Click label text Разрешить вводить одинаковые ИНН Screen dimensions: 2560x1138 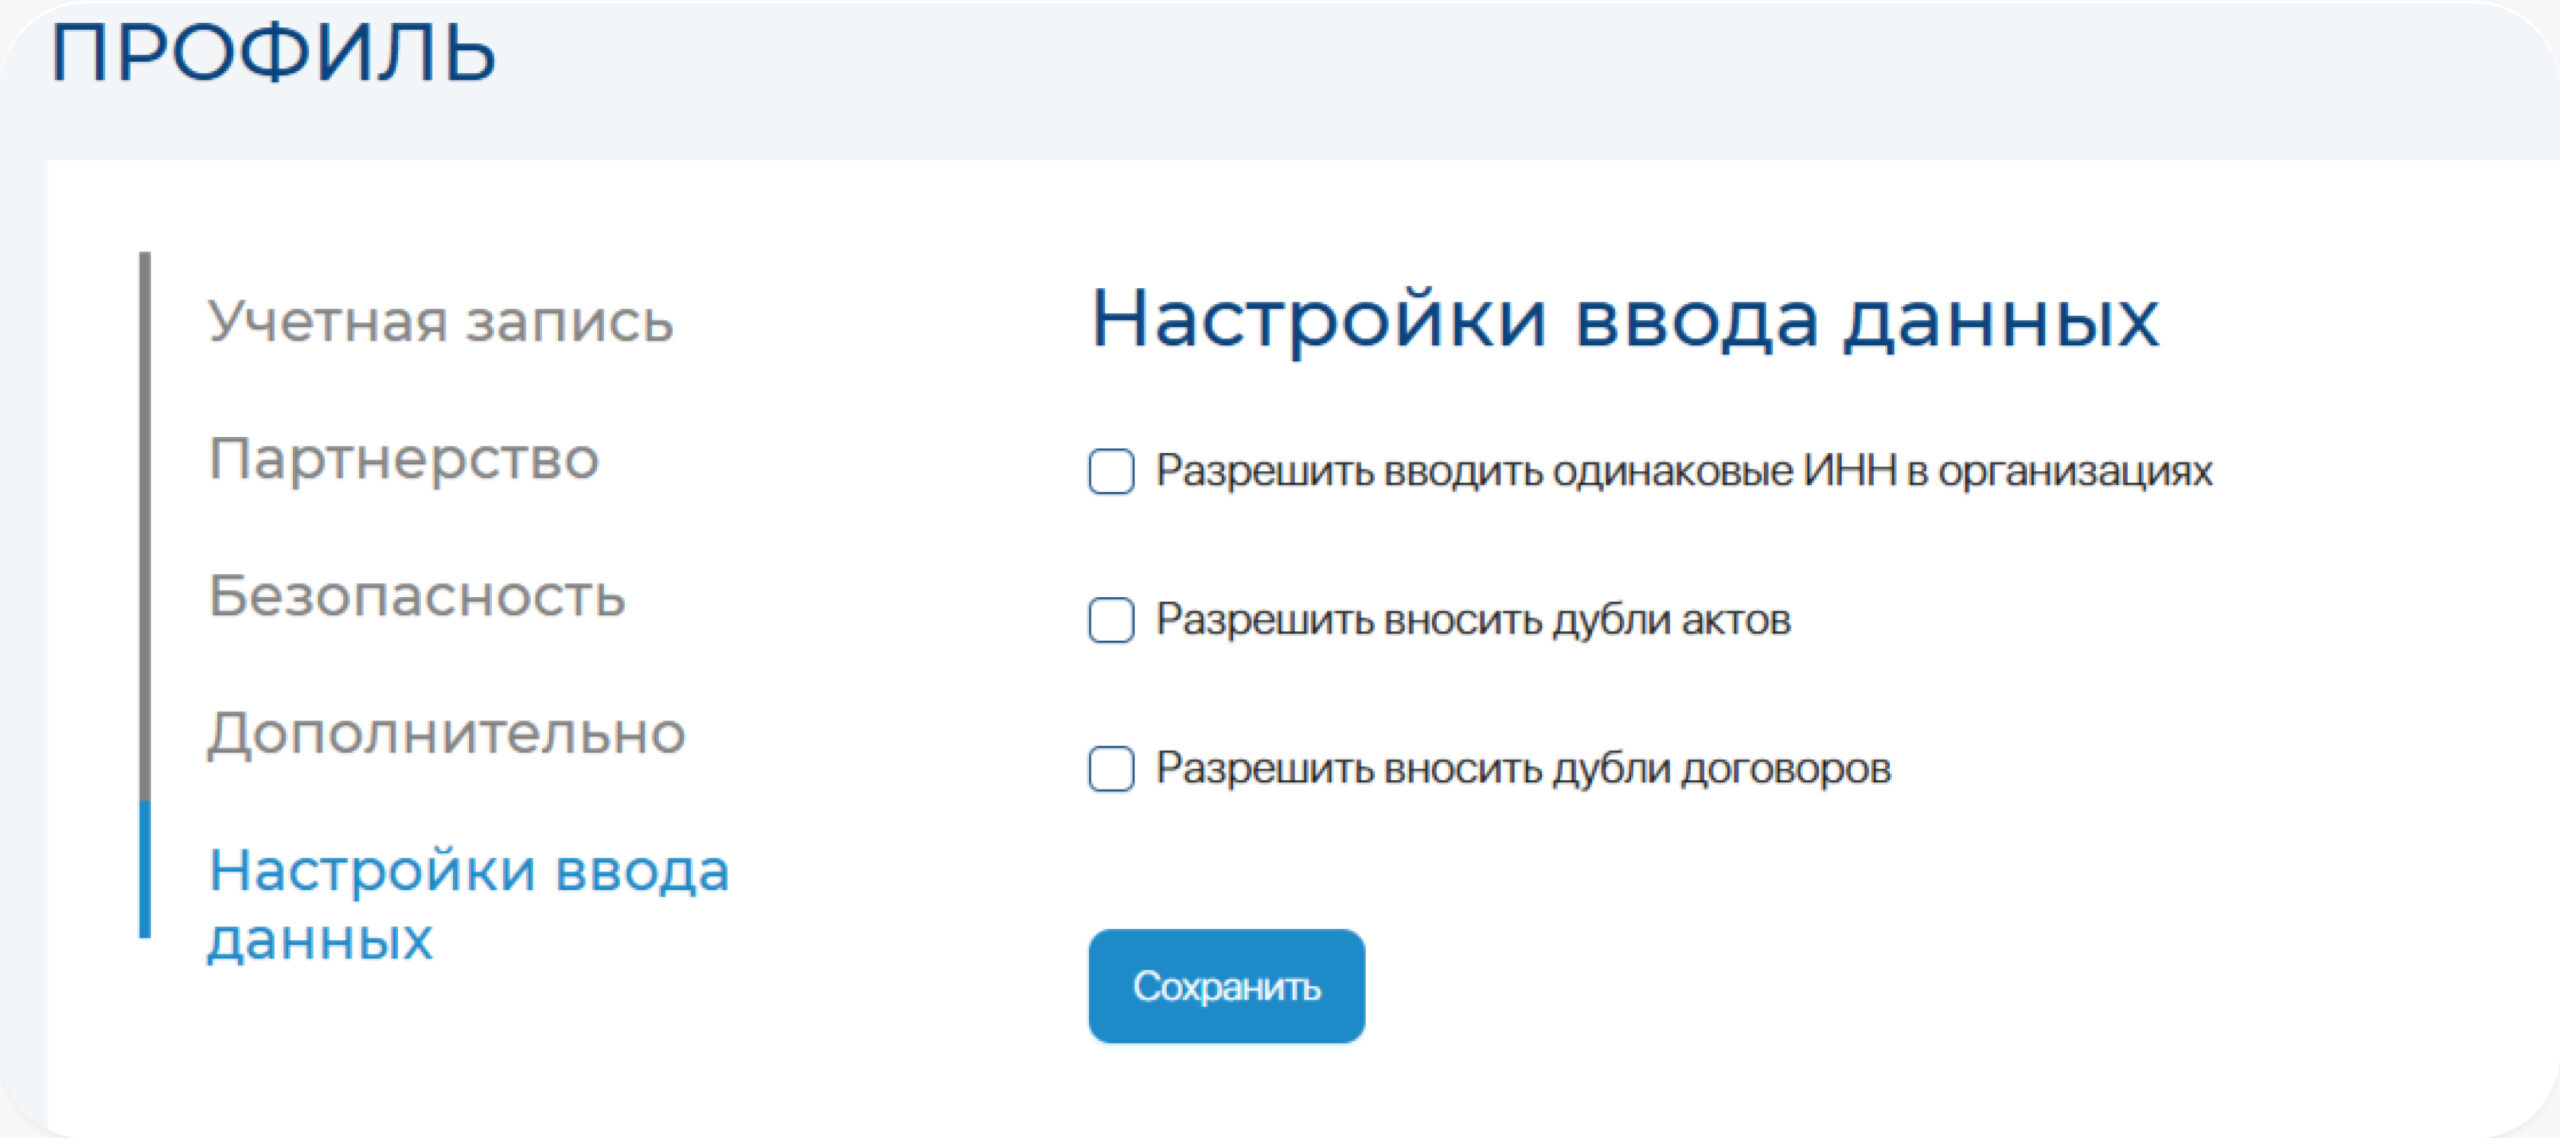point(1526,471)
